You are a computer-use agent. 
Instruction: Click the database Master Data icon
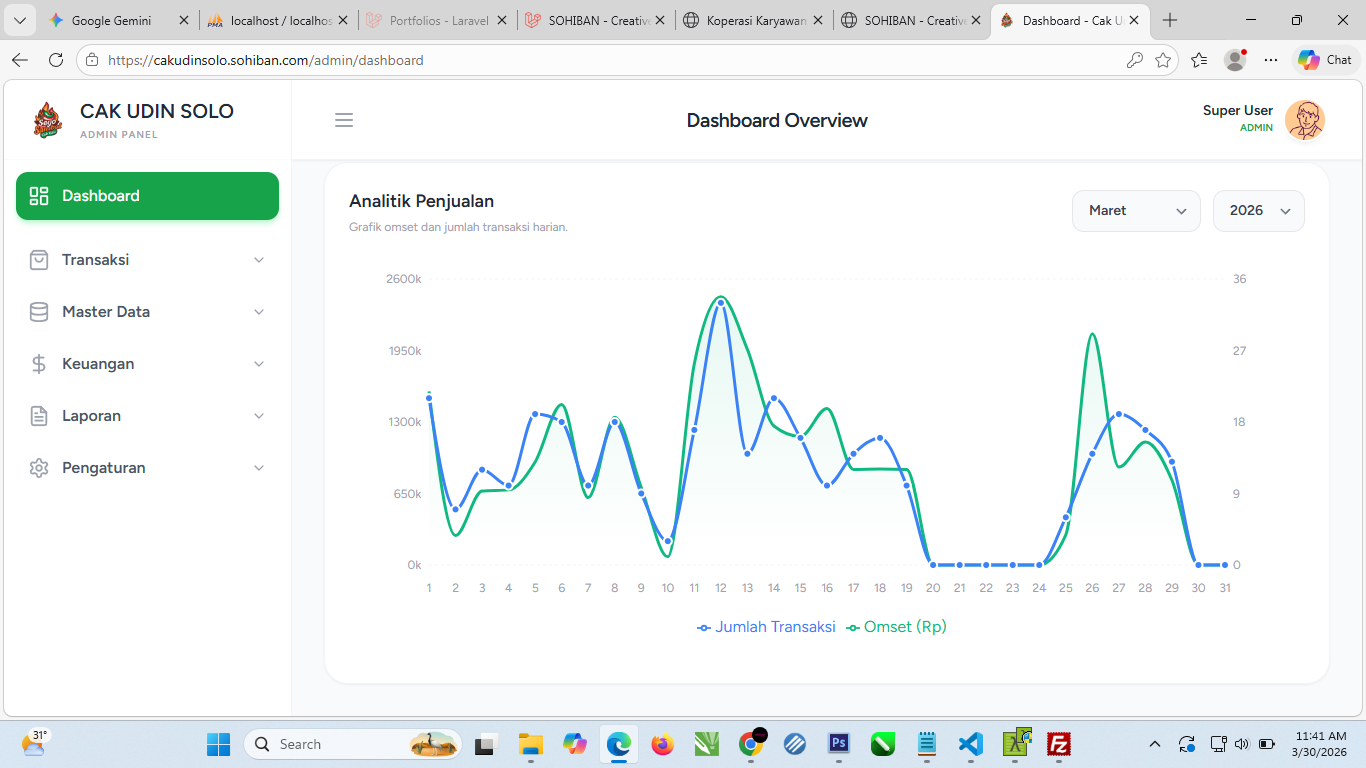39,312
